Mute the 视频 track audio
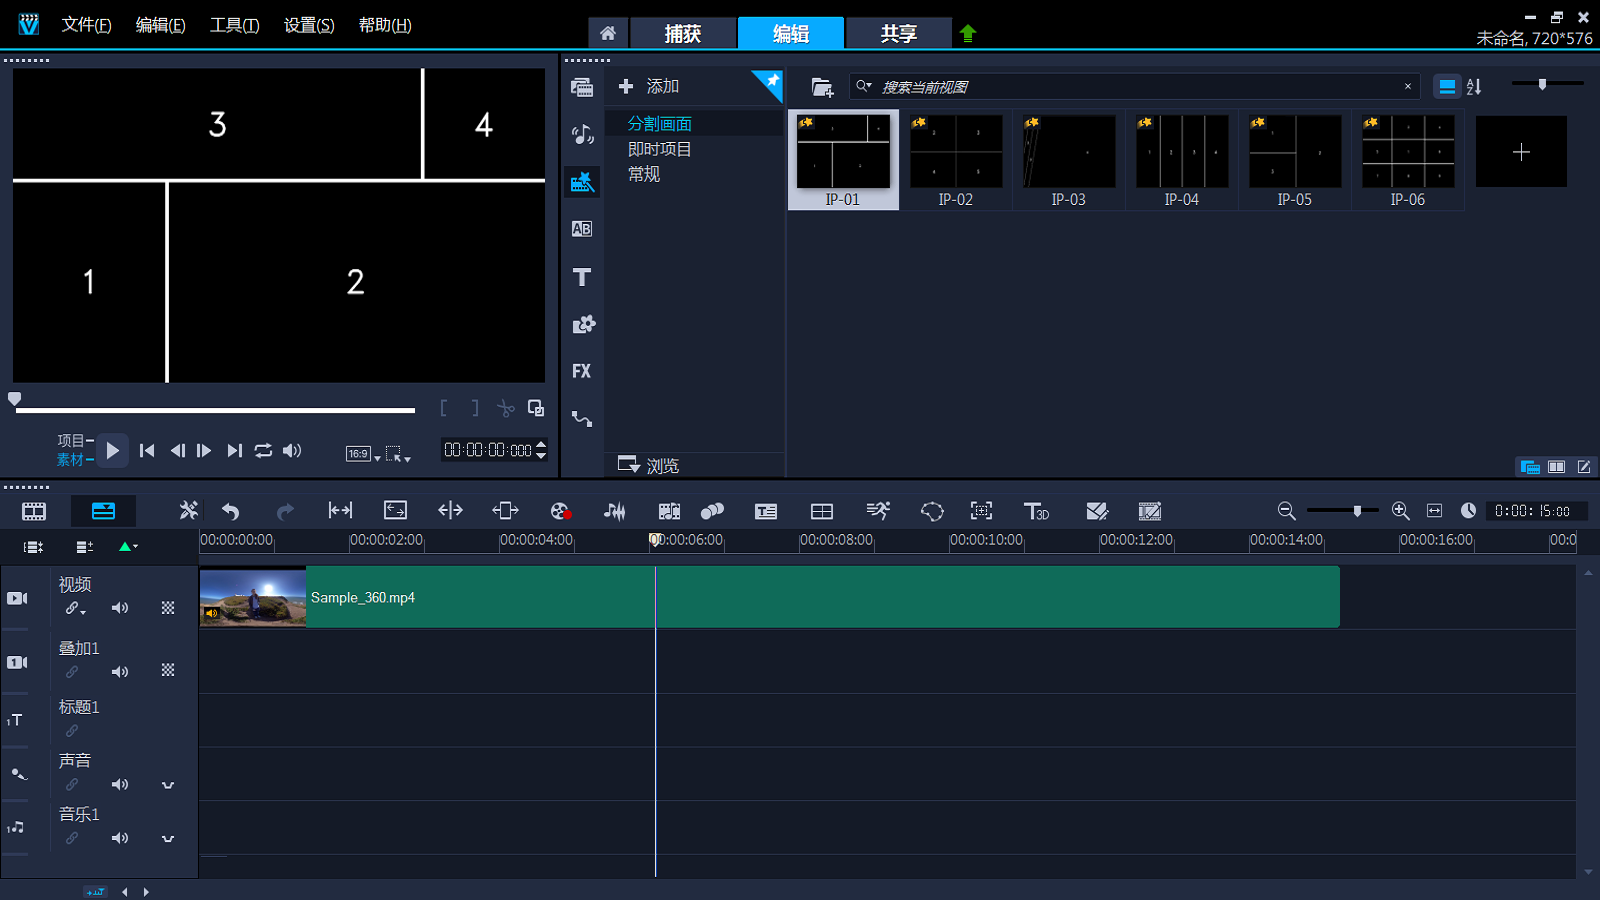The image size is (1600, 900). (x=120, y=608)
